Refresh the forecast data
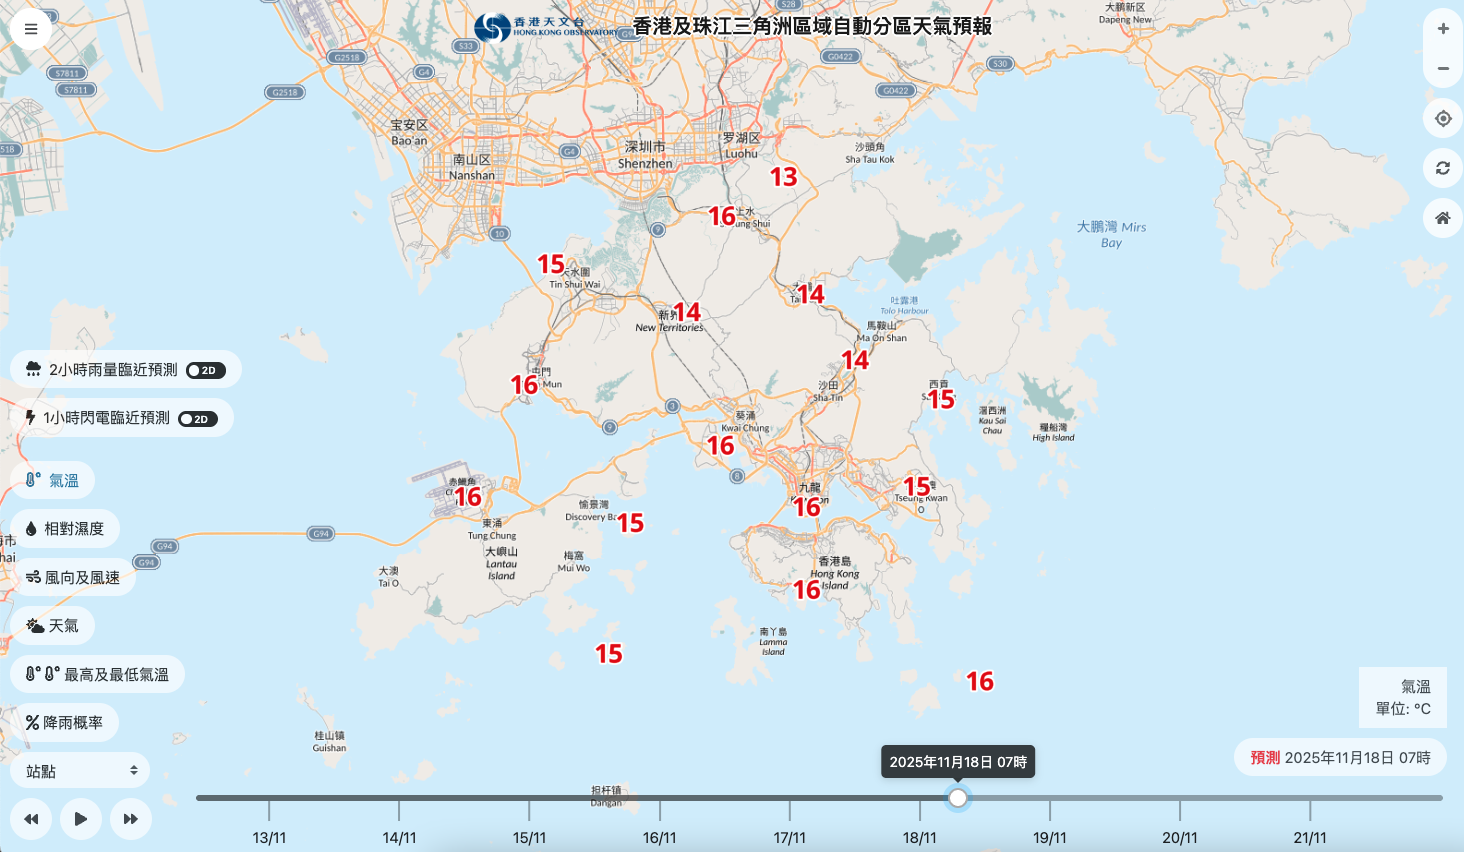1464x852 pixels. (1442, 168)
